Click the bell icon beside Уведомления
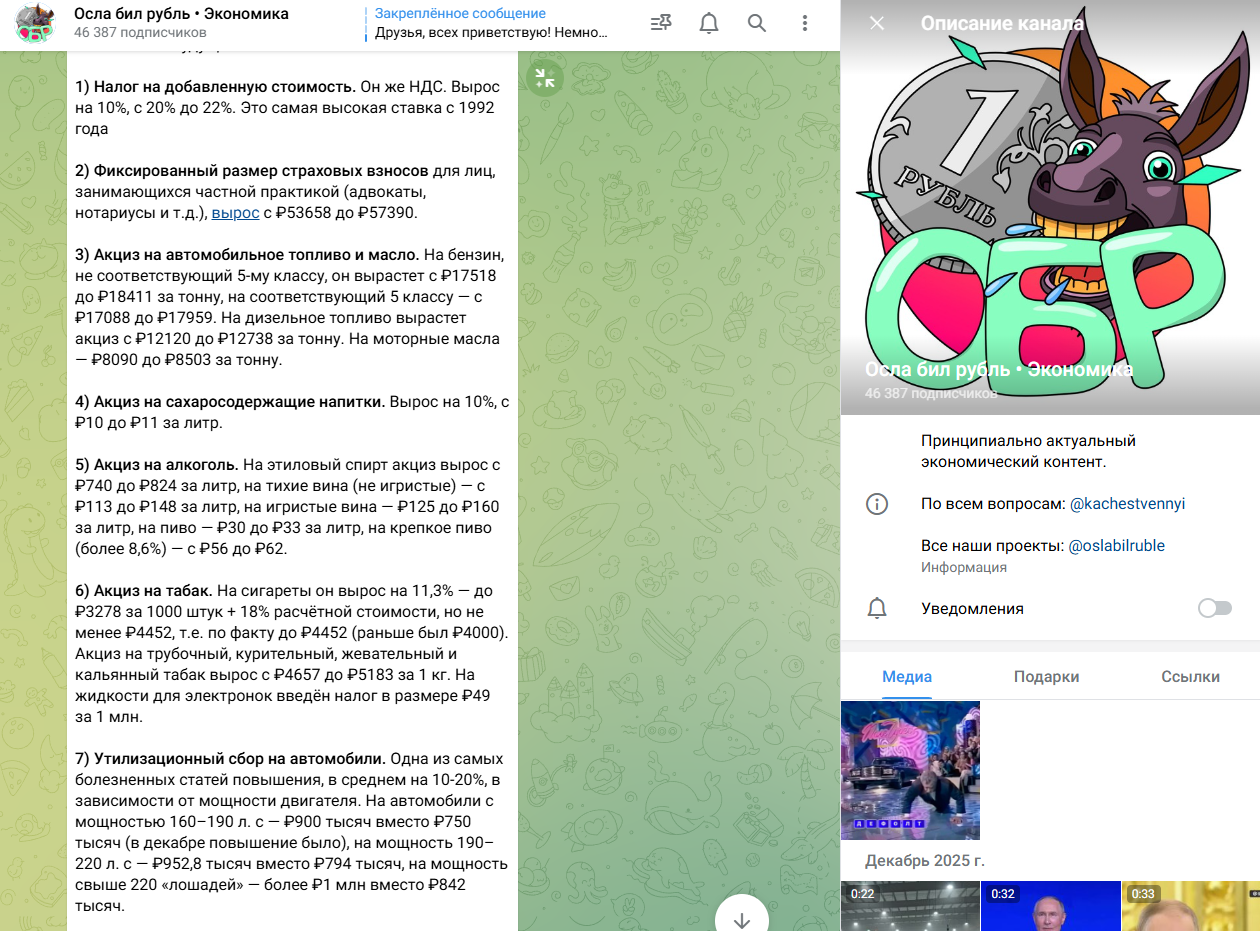This screenshot has height=931, width=1260. point(877,608)
